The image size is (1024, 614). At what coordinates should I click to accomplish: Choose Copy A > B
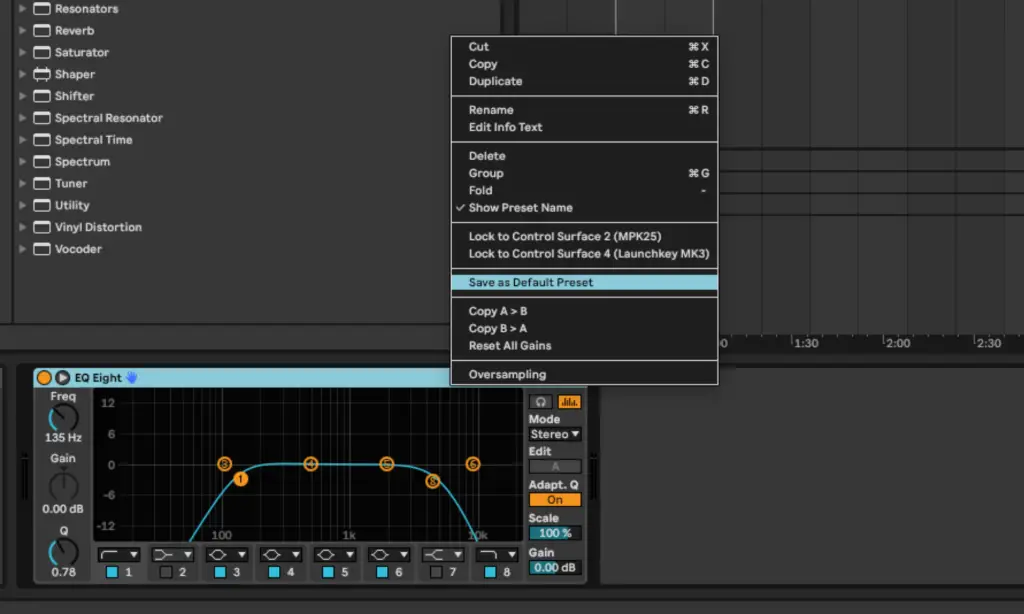[x=584, y=312]
